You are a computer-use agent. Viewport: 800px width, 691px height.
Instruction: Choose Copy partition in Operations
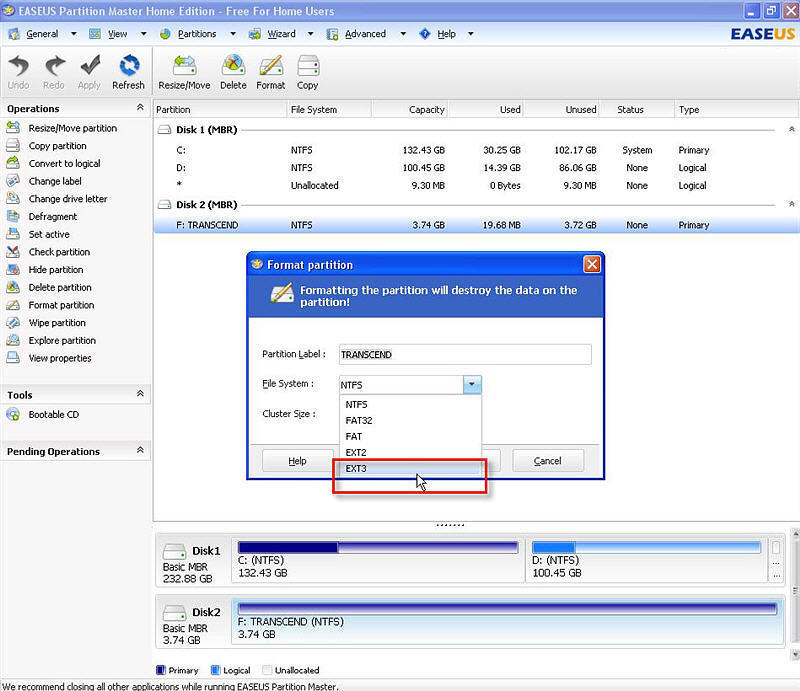46,146
